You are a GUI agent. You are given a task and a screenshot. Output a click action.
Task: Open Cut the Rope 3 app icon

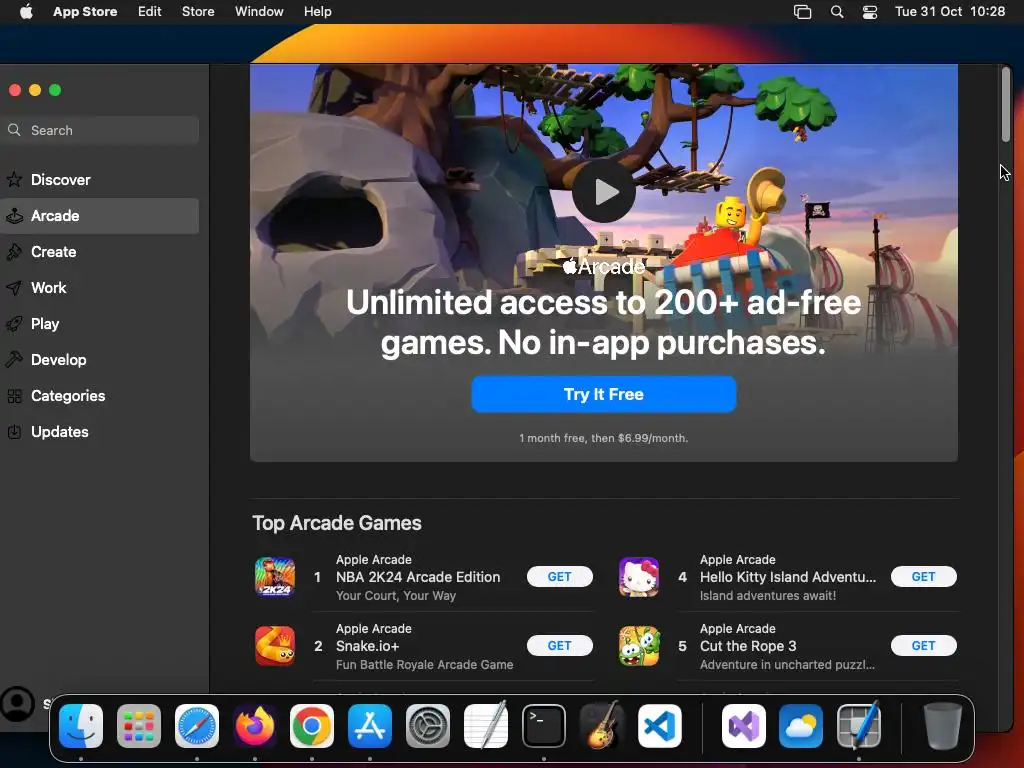639,645
